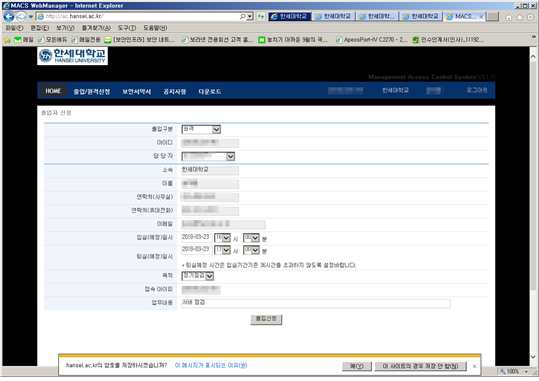
Task: Click 예(Y) on the password prompt
Action: point(357,367)
